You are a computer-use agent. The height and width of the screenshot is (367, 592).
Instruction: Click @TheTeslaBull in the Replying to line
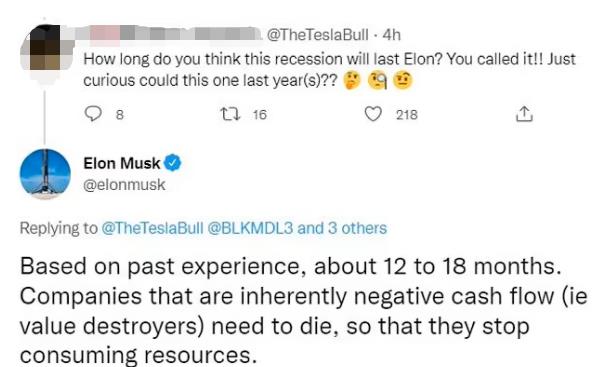click(153, 228)
